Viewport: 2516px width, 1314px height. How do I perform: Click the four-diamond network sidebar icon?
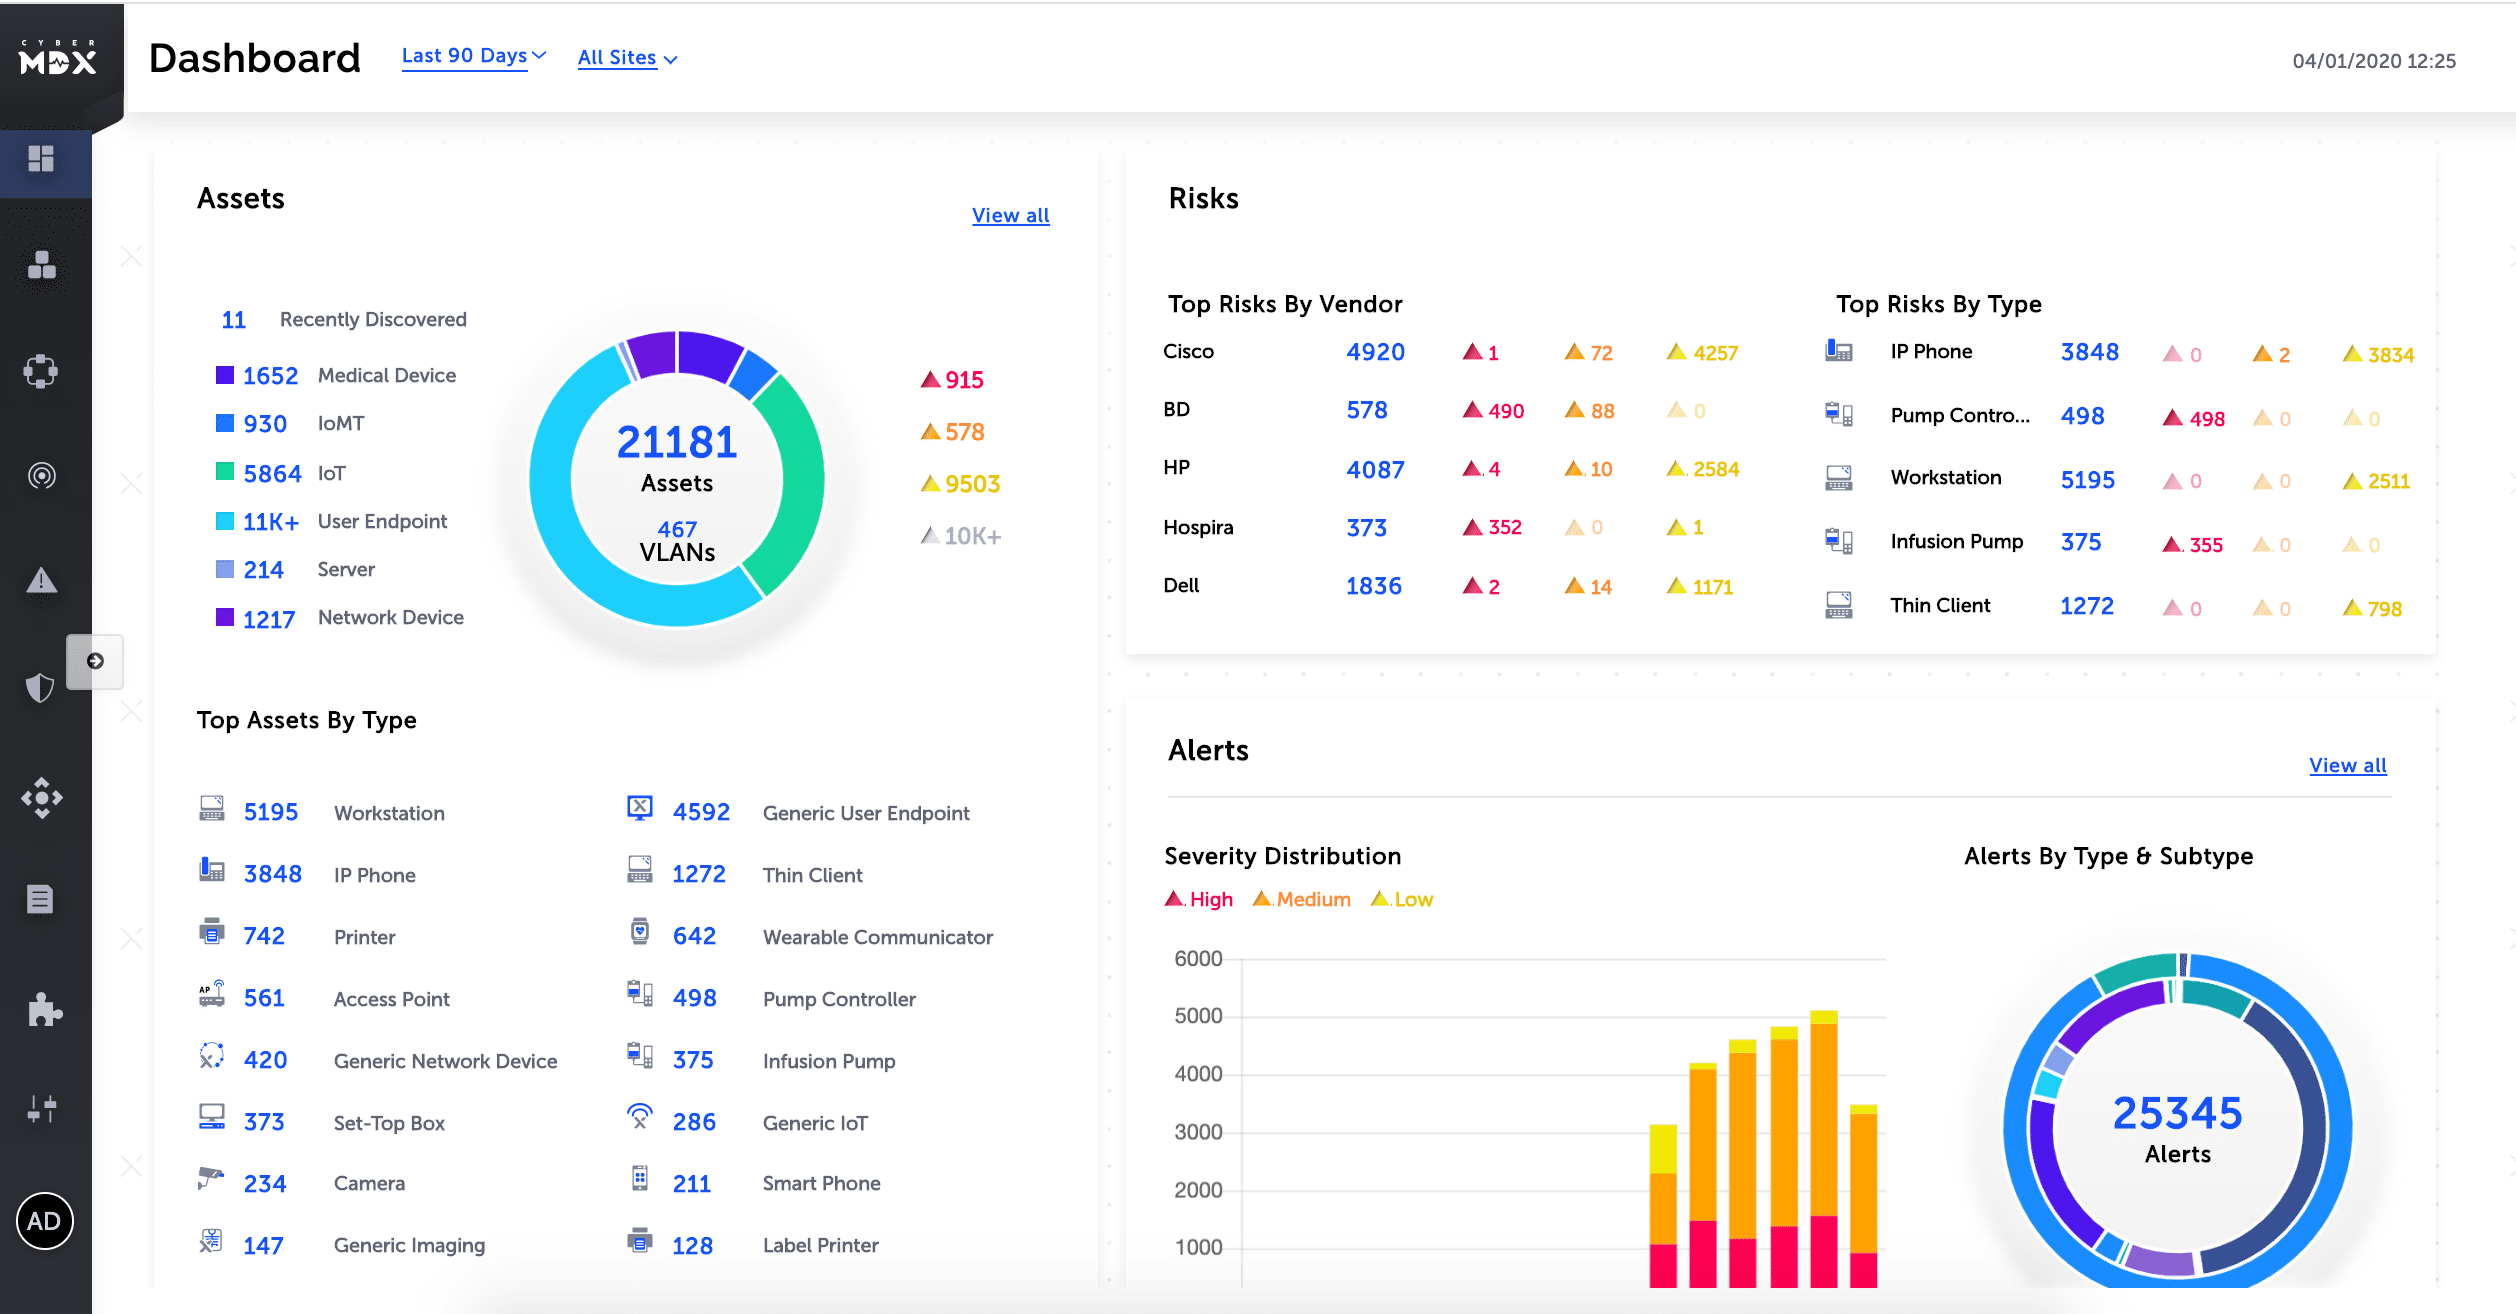pyautogui.click(x=41, y=798)
